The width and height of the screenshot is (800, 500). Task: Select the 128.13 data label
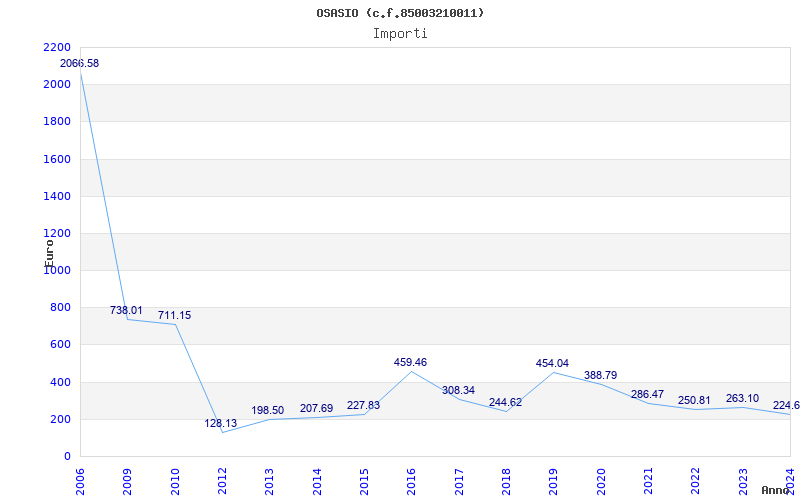pyautogui.click(x=221, y=423)
